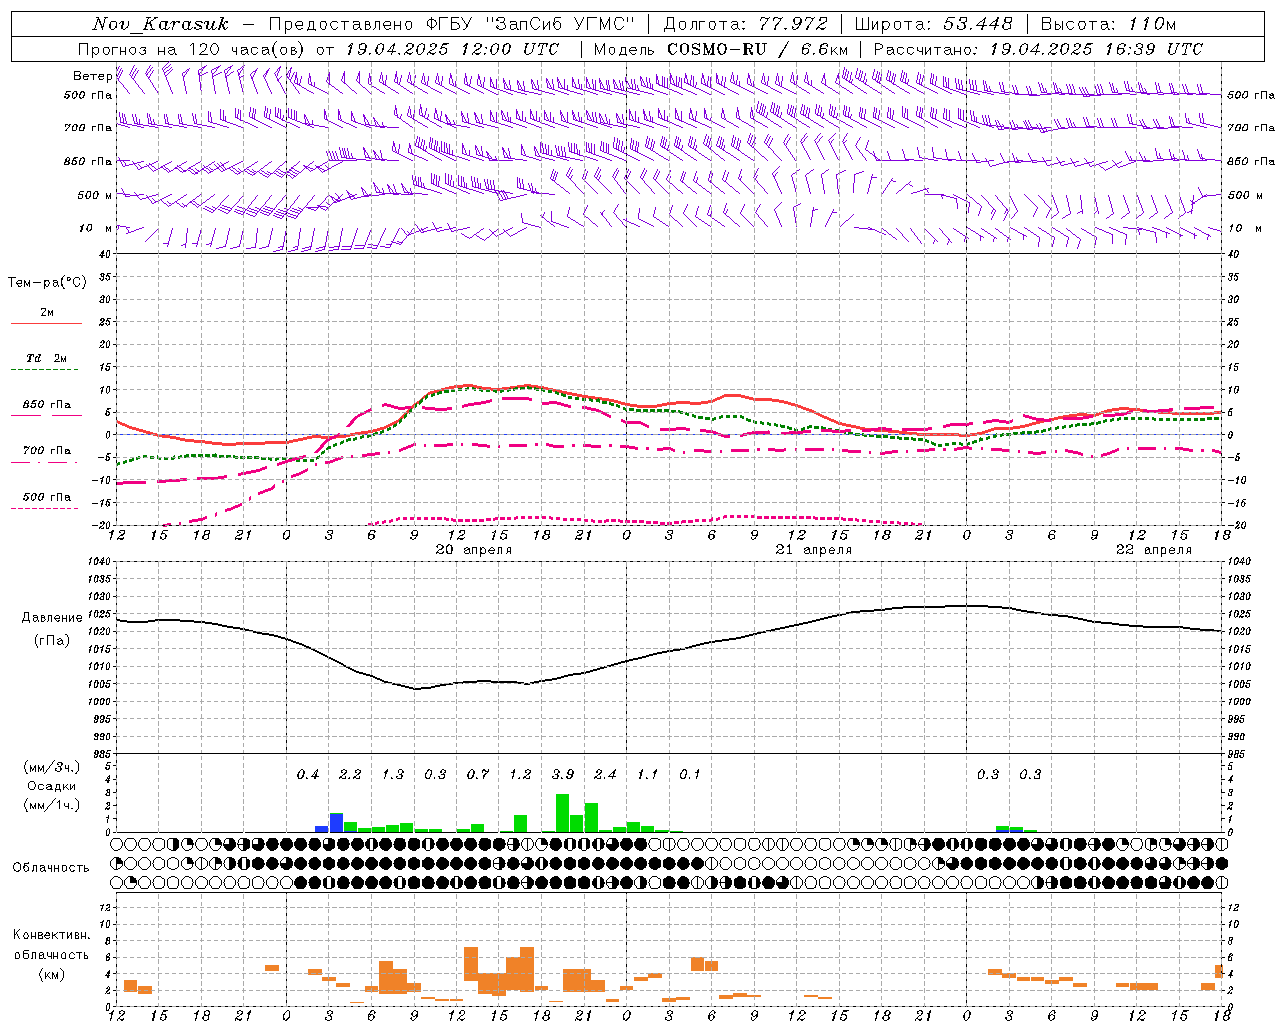Click the 3-hour precipitation value '3.9'
Image resolution: width=1280 pixels, height=1024 pixels.
pos(563,775)
